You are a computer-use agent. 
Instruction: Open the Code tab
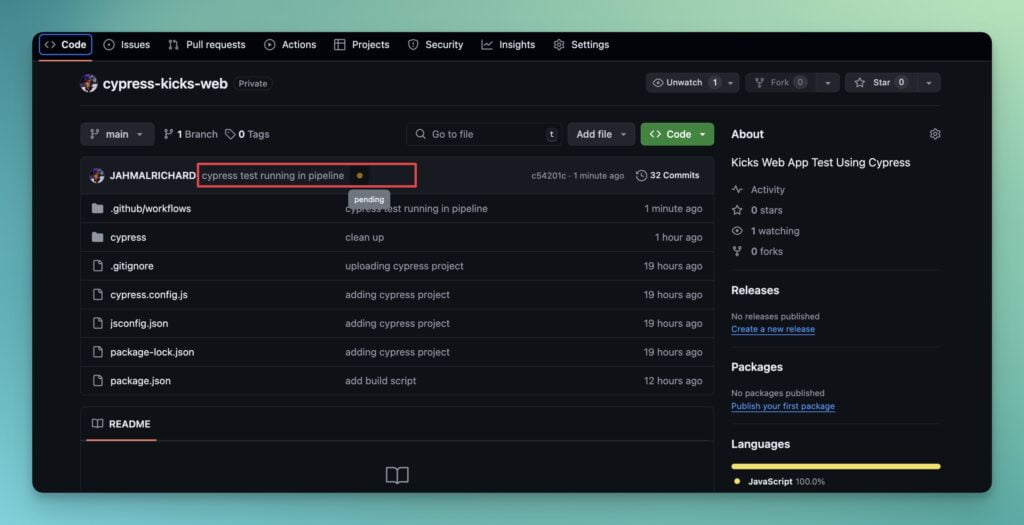click(x=65, y=44)
